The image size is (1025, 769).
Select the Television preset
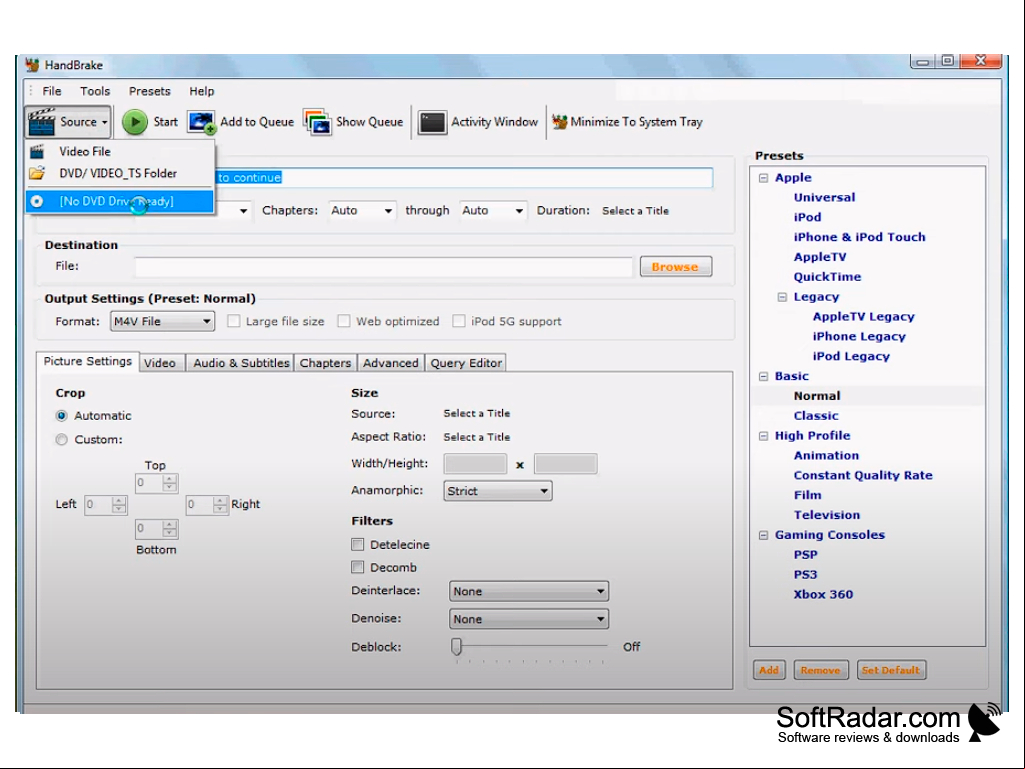(x=827, y=515)
